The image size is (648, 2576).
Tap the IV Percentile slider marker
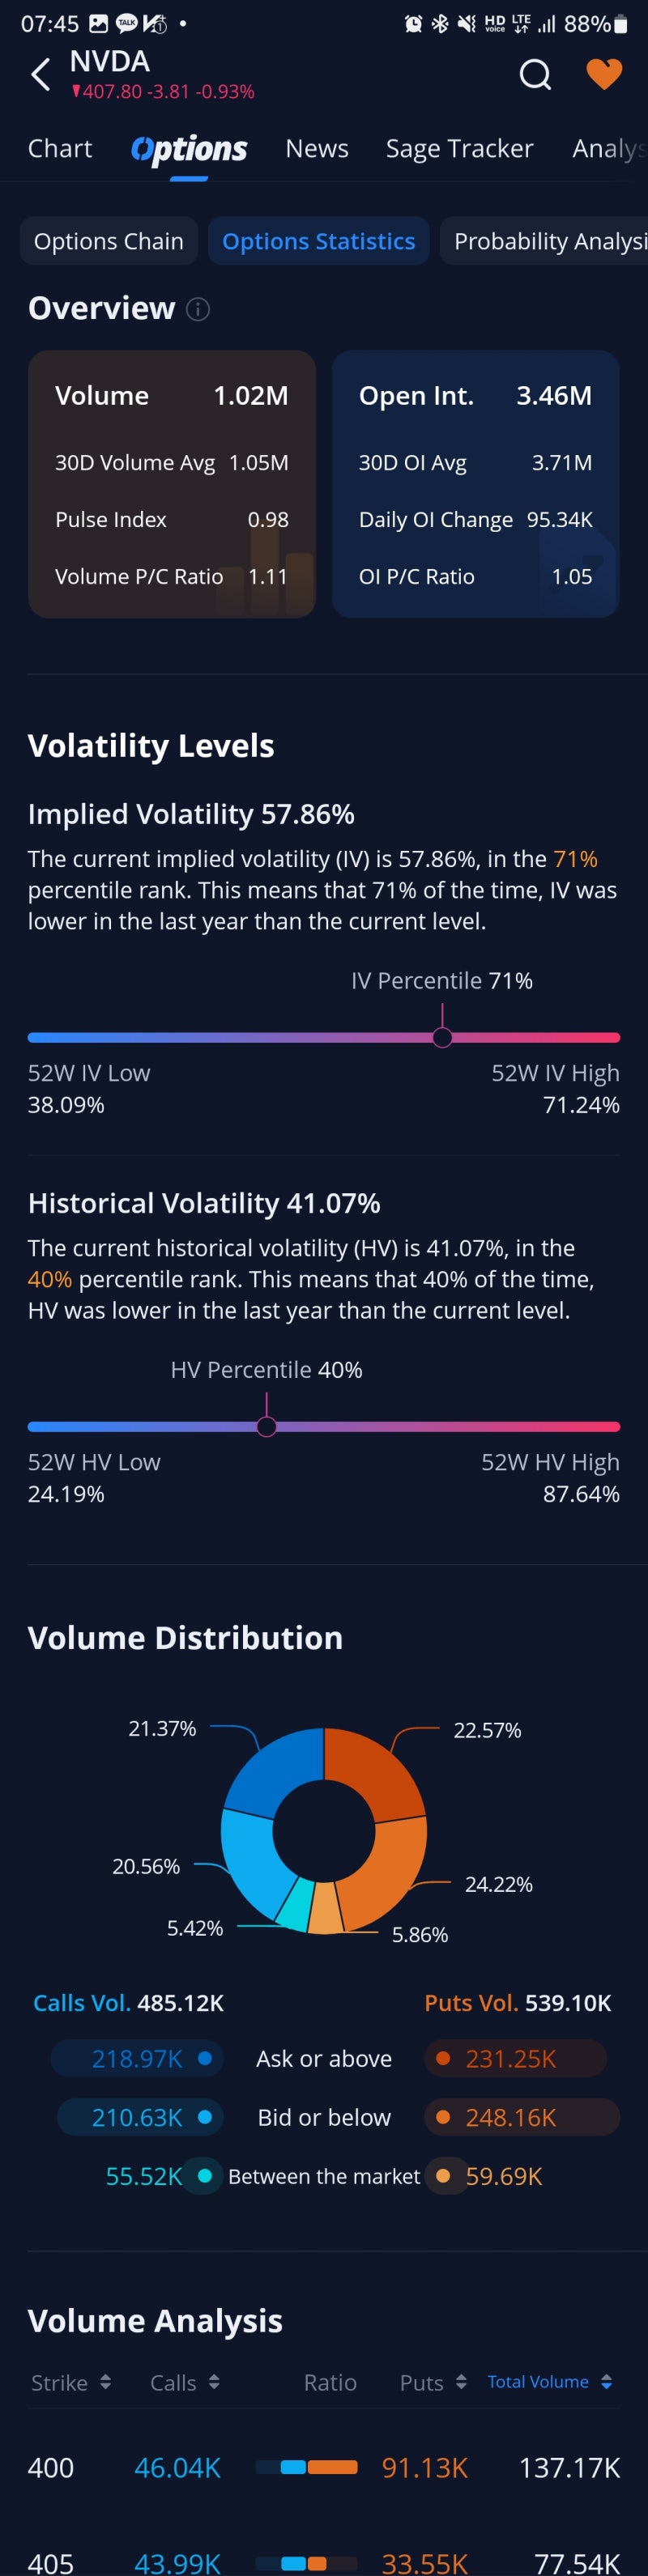(442, 1037)
